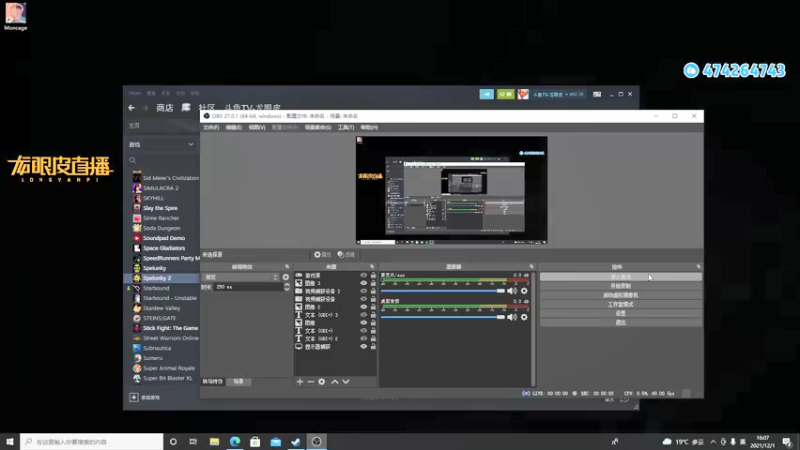The height and width of the screenshot is (450, 800).
Task: Remove selected source with minus icon
Action: (x=311, y=382)
